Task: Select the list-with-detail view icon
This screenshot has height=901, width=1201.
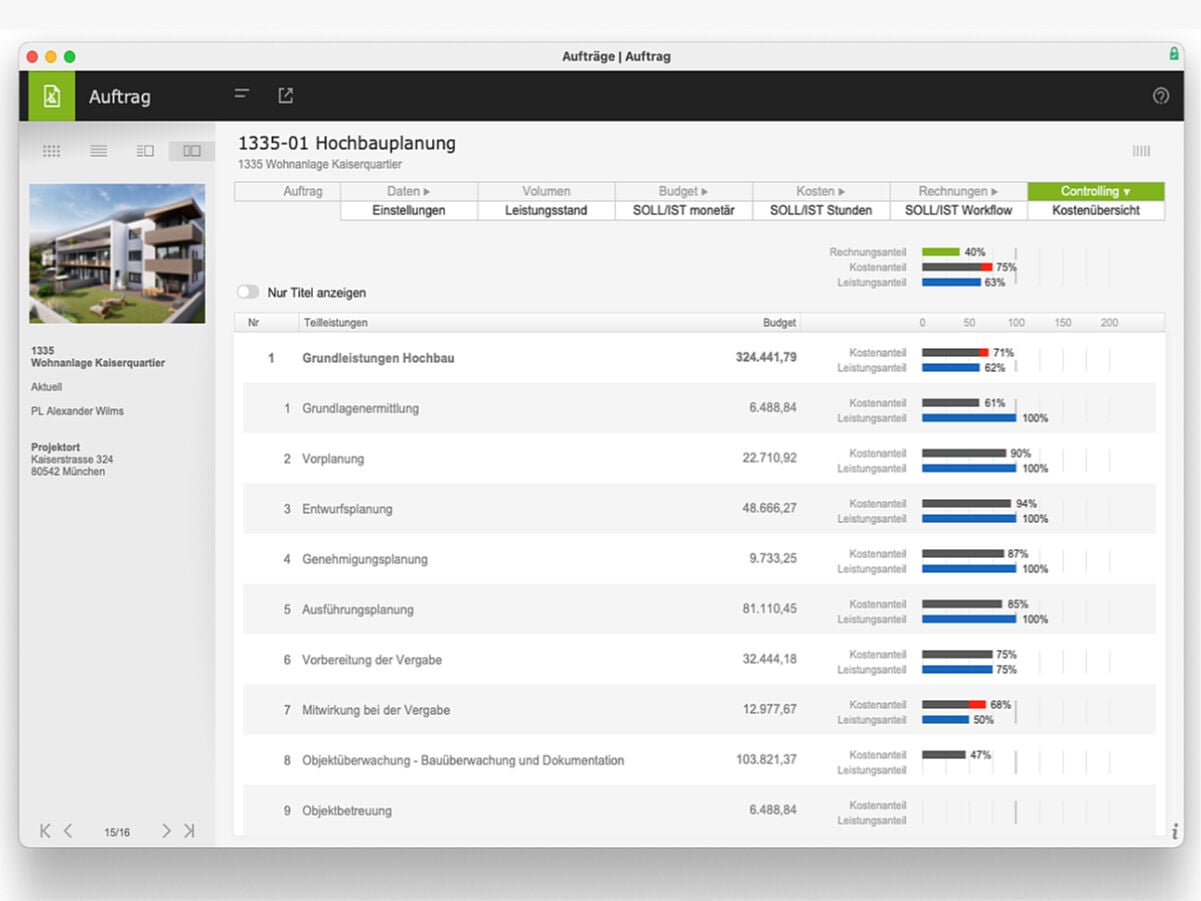Action: click(x=145, y=151)
